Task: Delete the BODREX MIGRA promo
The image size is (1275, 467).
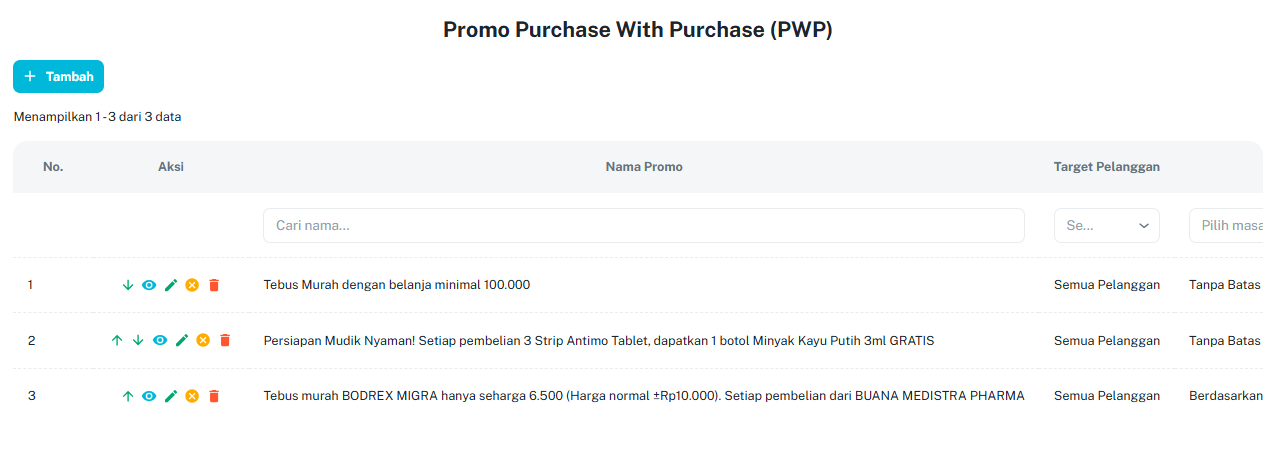Action: pyautogui.click(x=214, y=396)
